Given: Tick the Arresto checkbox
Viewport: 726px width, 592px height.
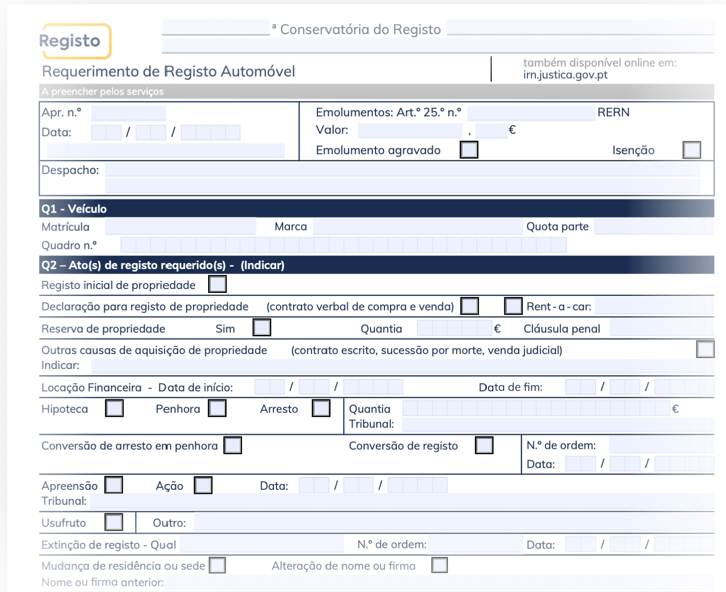Looking at the screenshot, I should click(x=321, y=408).
